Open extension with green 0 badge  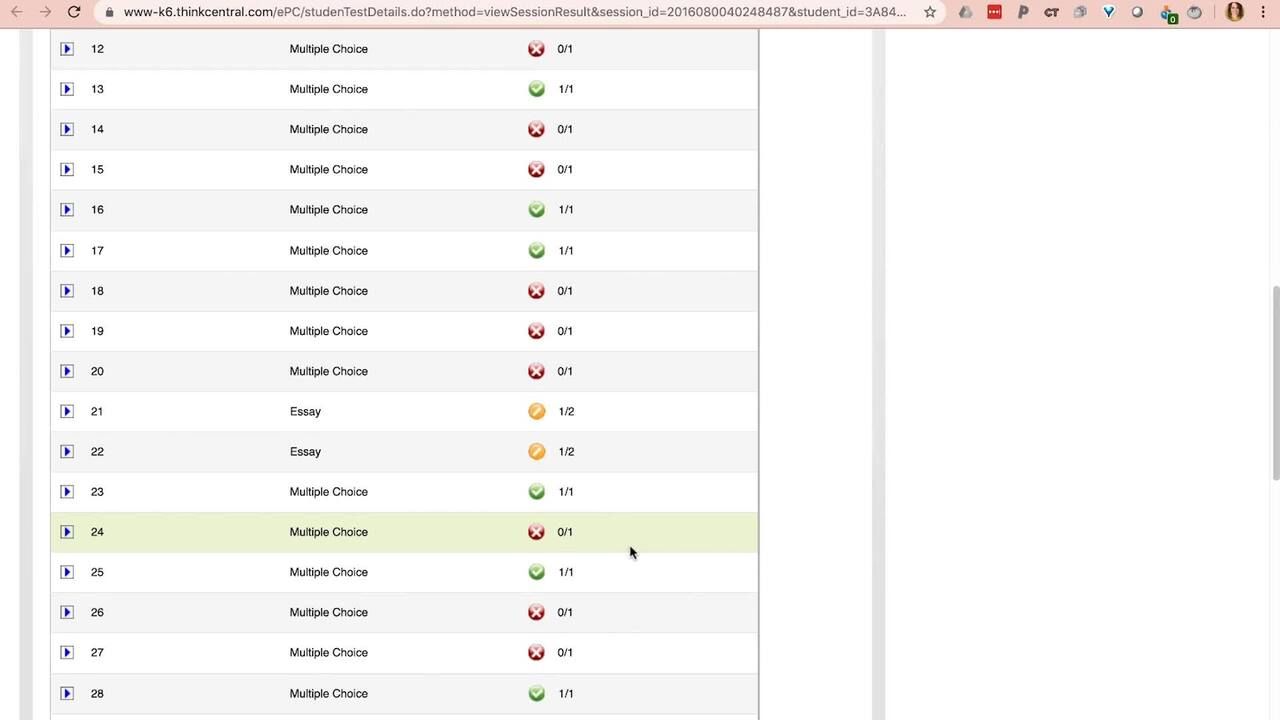tap(1167, 13)
